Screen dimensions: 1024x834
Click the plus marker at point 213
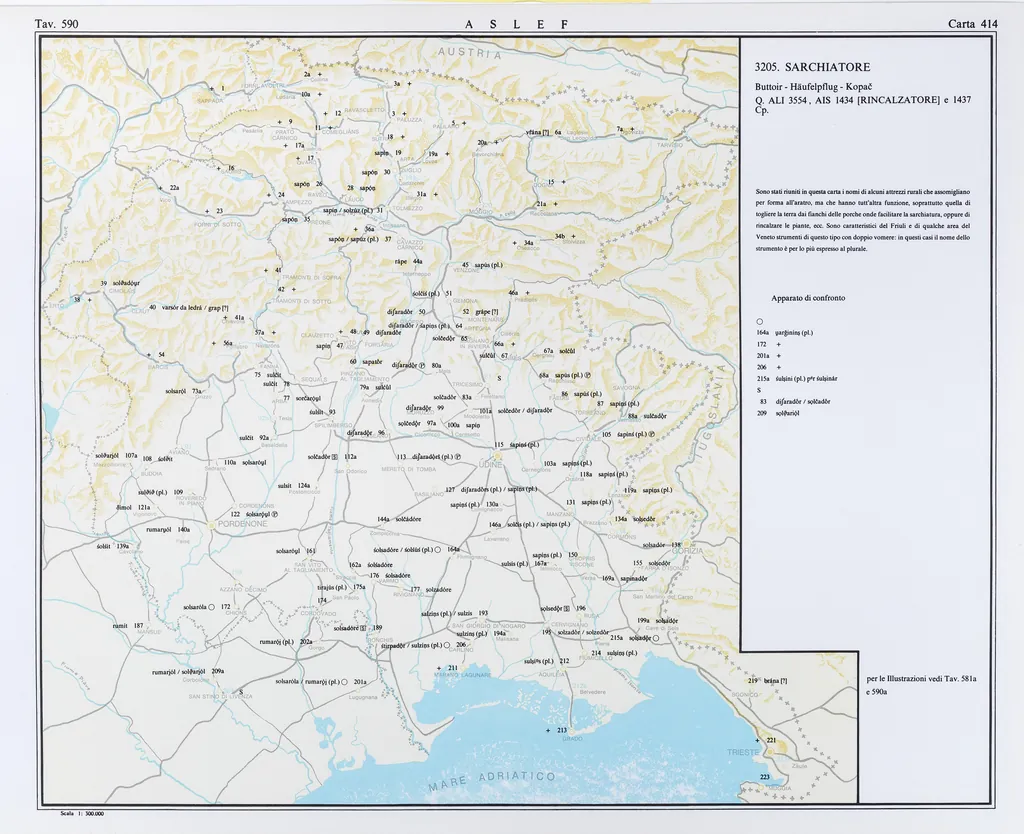(x=549, y=731)
